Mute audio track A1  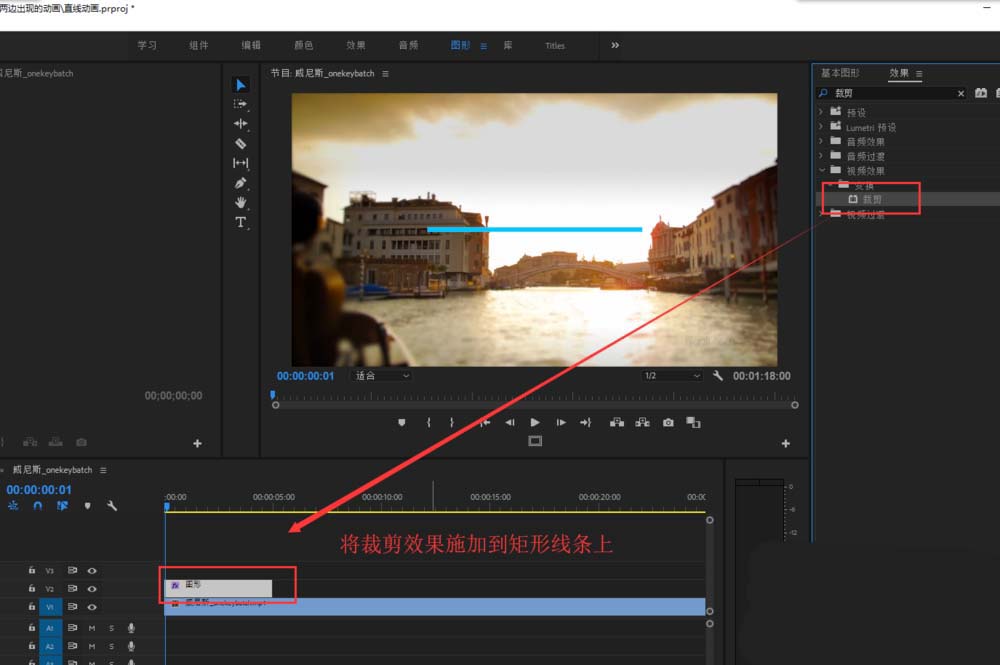click(92, 628)
